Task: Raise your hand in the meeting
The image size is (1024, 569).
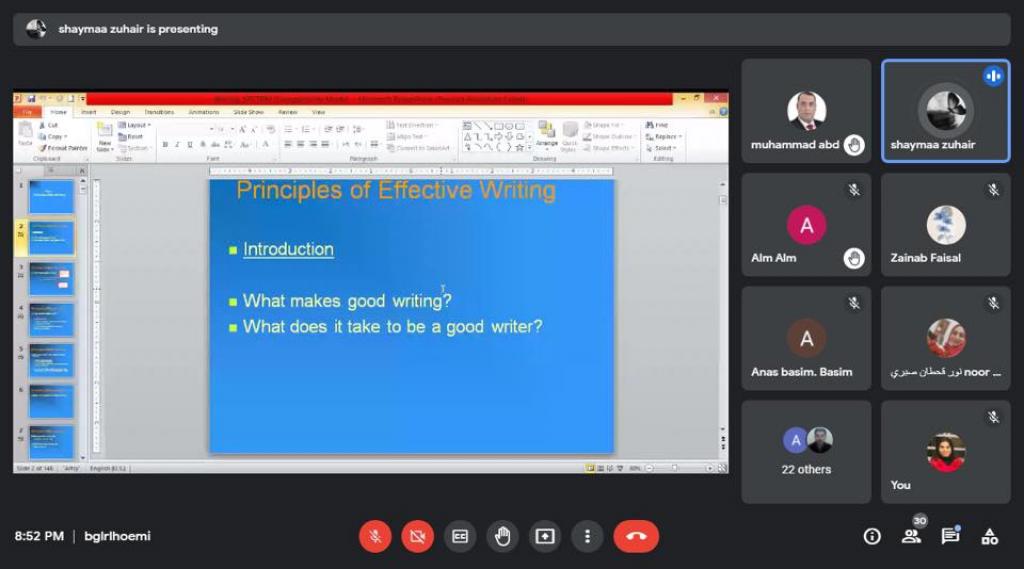Action: tap(502, 536)
